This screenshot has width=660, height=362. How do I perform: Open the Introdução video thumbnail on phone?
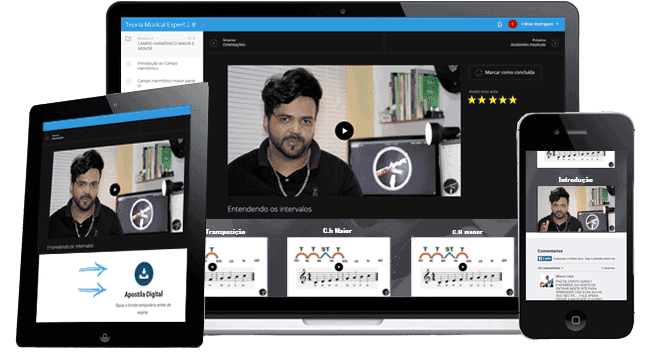point(576,209)
